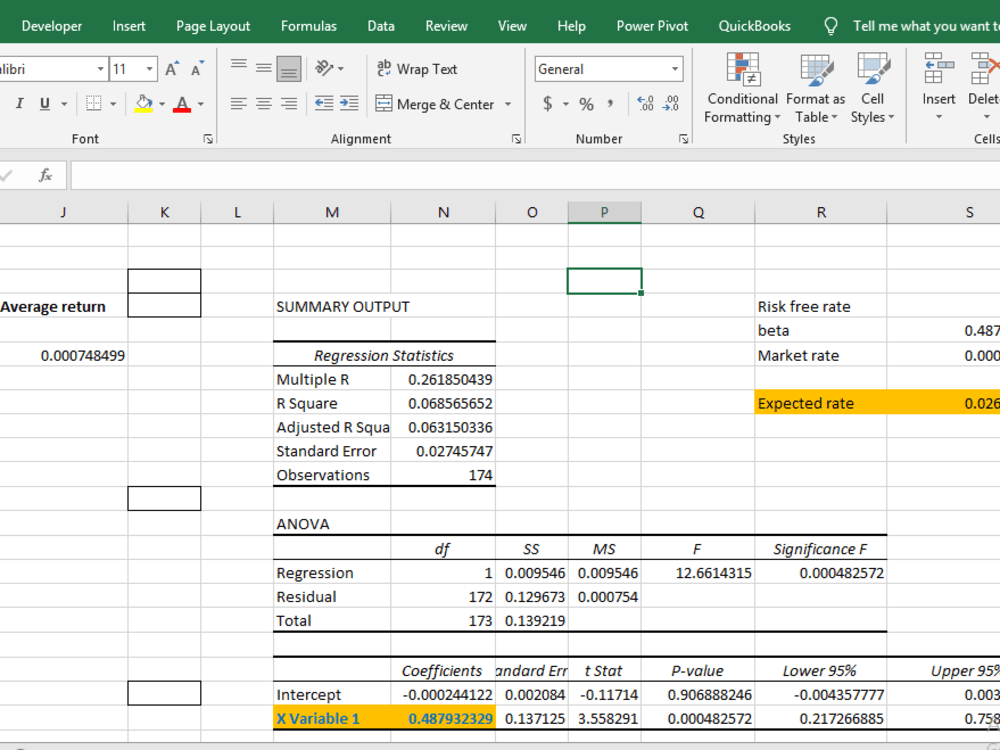The image size is (1000, 750).
Task: Open the General number format combo box
Action: point(608,69)
